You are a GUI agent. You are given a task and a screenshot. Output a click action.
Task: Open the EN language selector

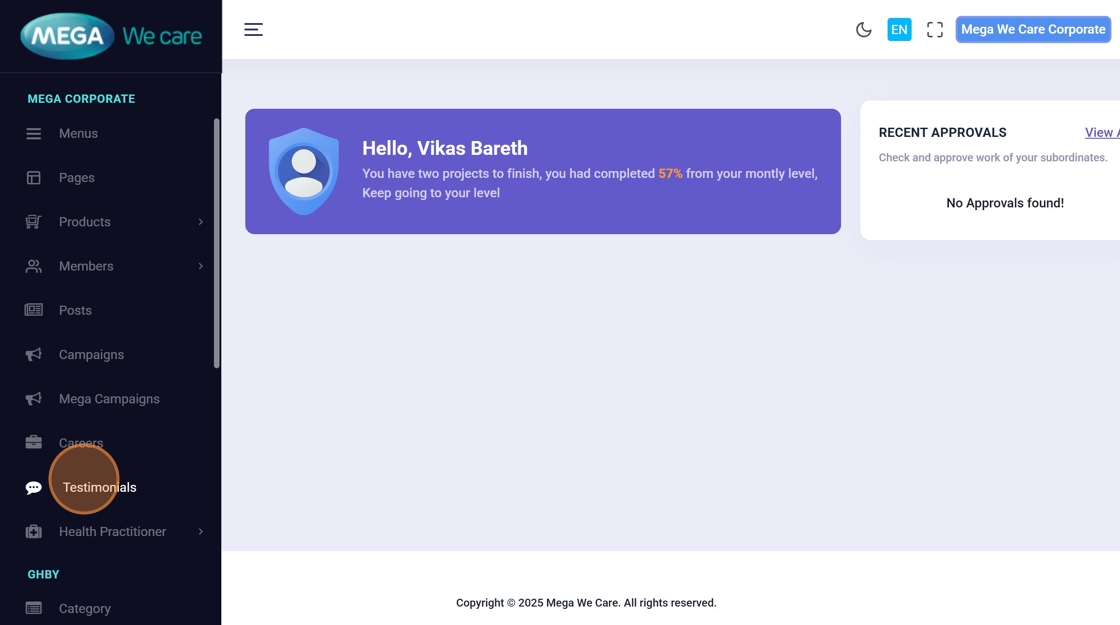pos(899,30)
